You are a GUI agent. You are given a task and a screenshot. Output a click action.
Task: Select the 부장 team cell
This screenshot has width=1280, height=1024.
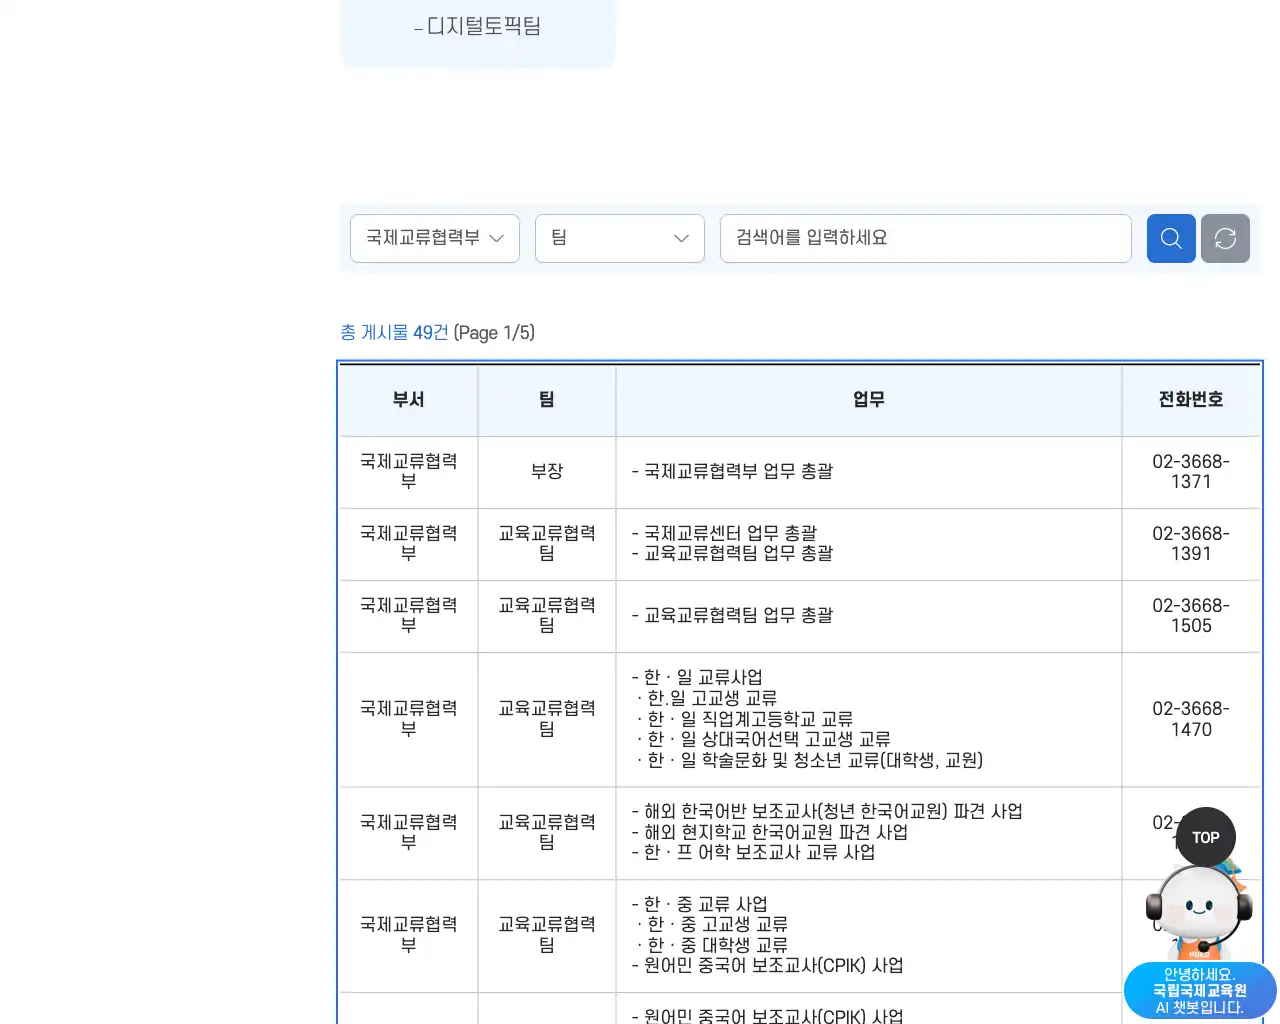pyautogui.click(x=547, y=471)
